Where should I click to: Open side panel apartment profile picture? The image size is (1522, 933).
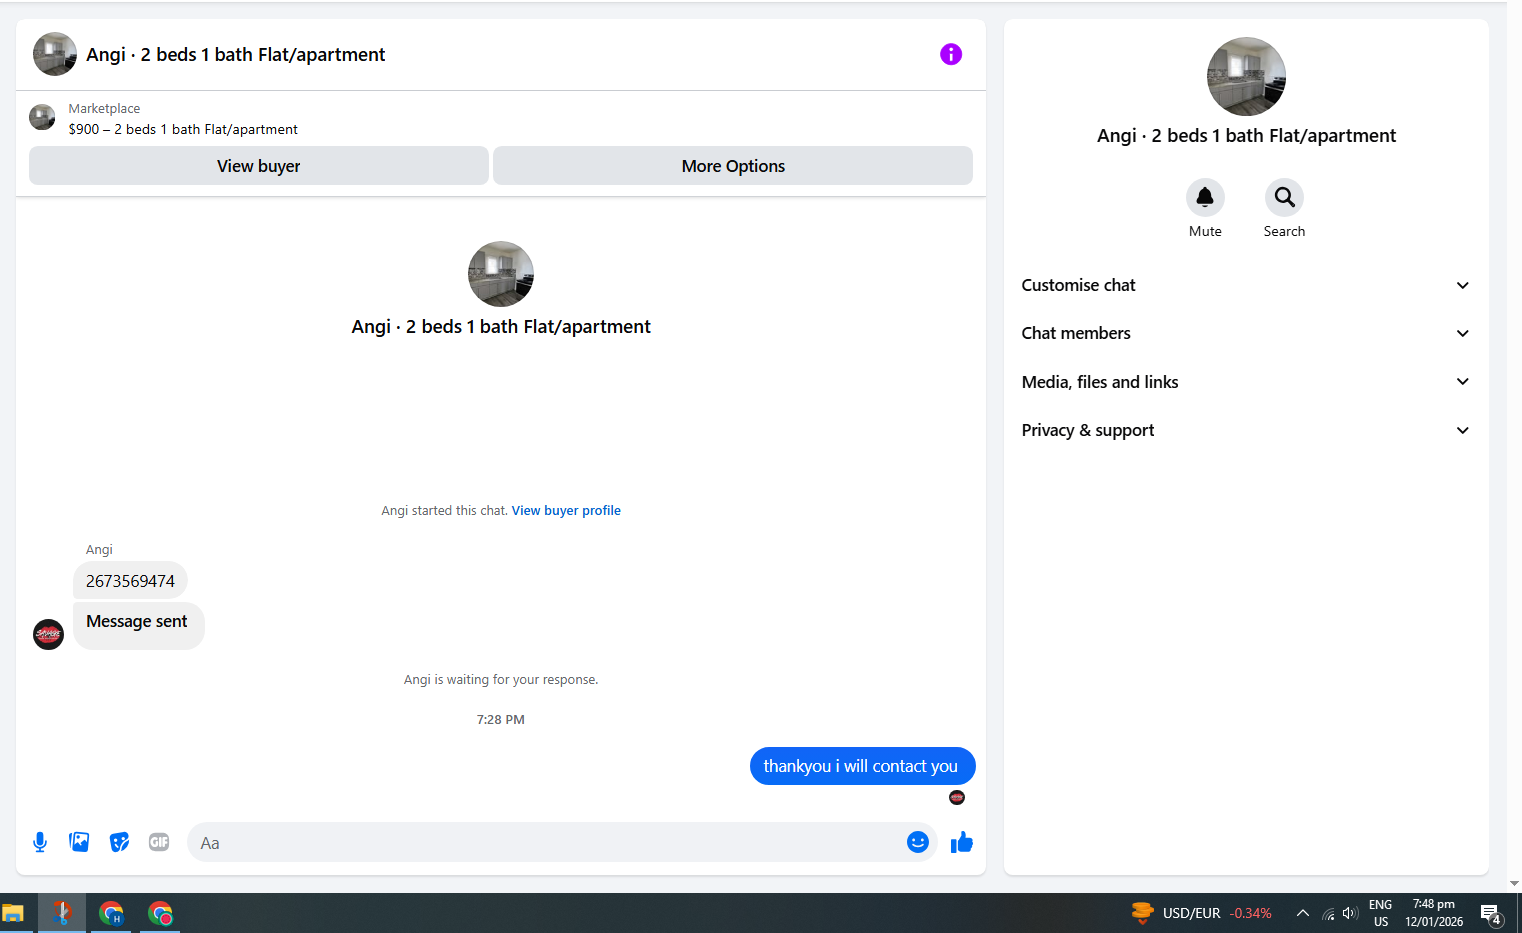click(x=1246, y=77)
